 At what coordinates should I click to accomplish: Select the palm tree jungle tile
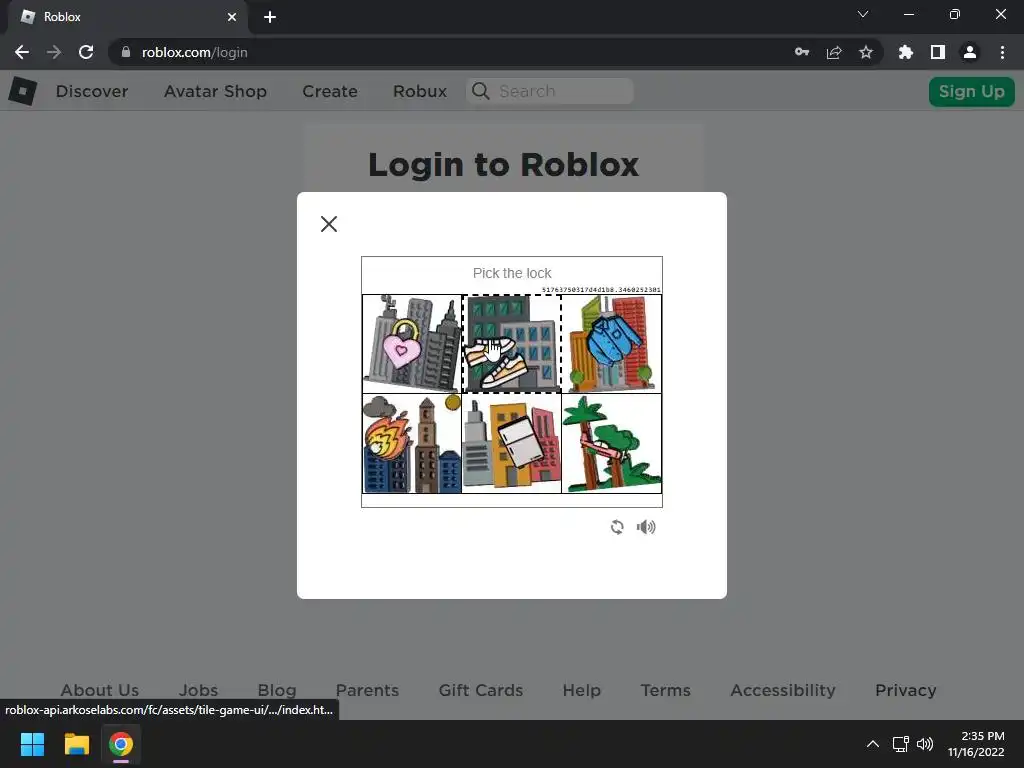[x=612, y=443]
